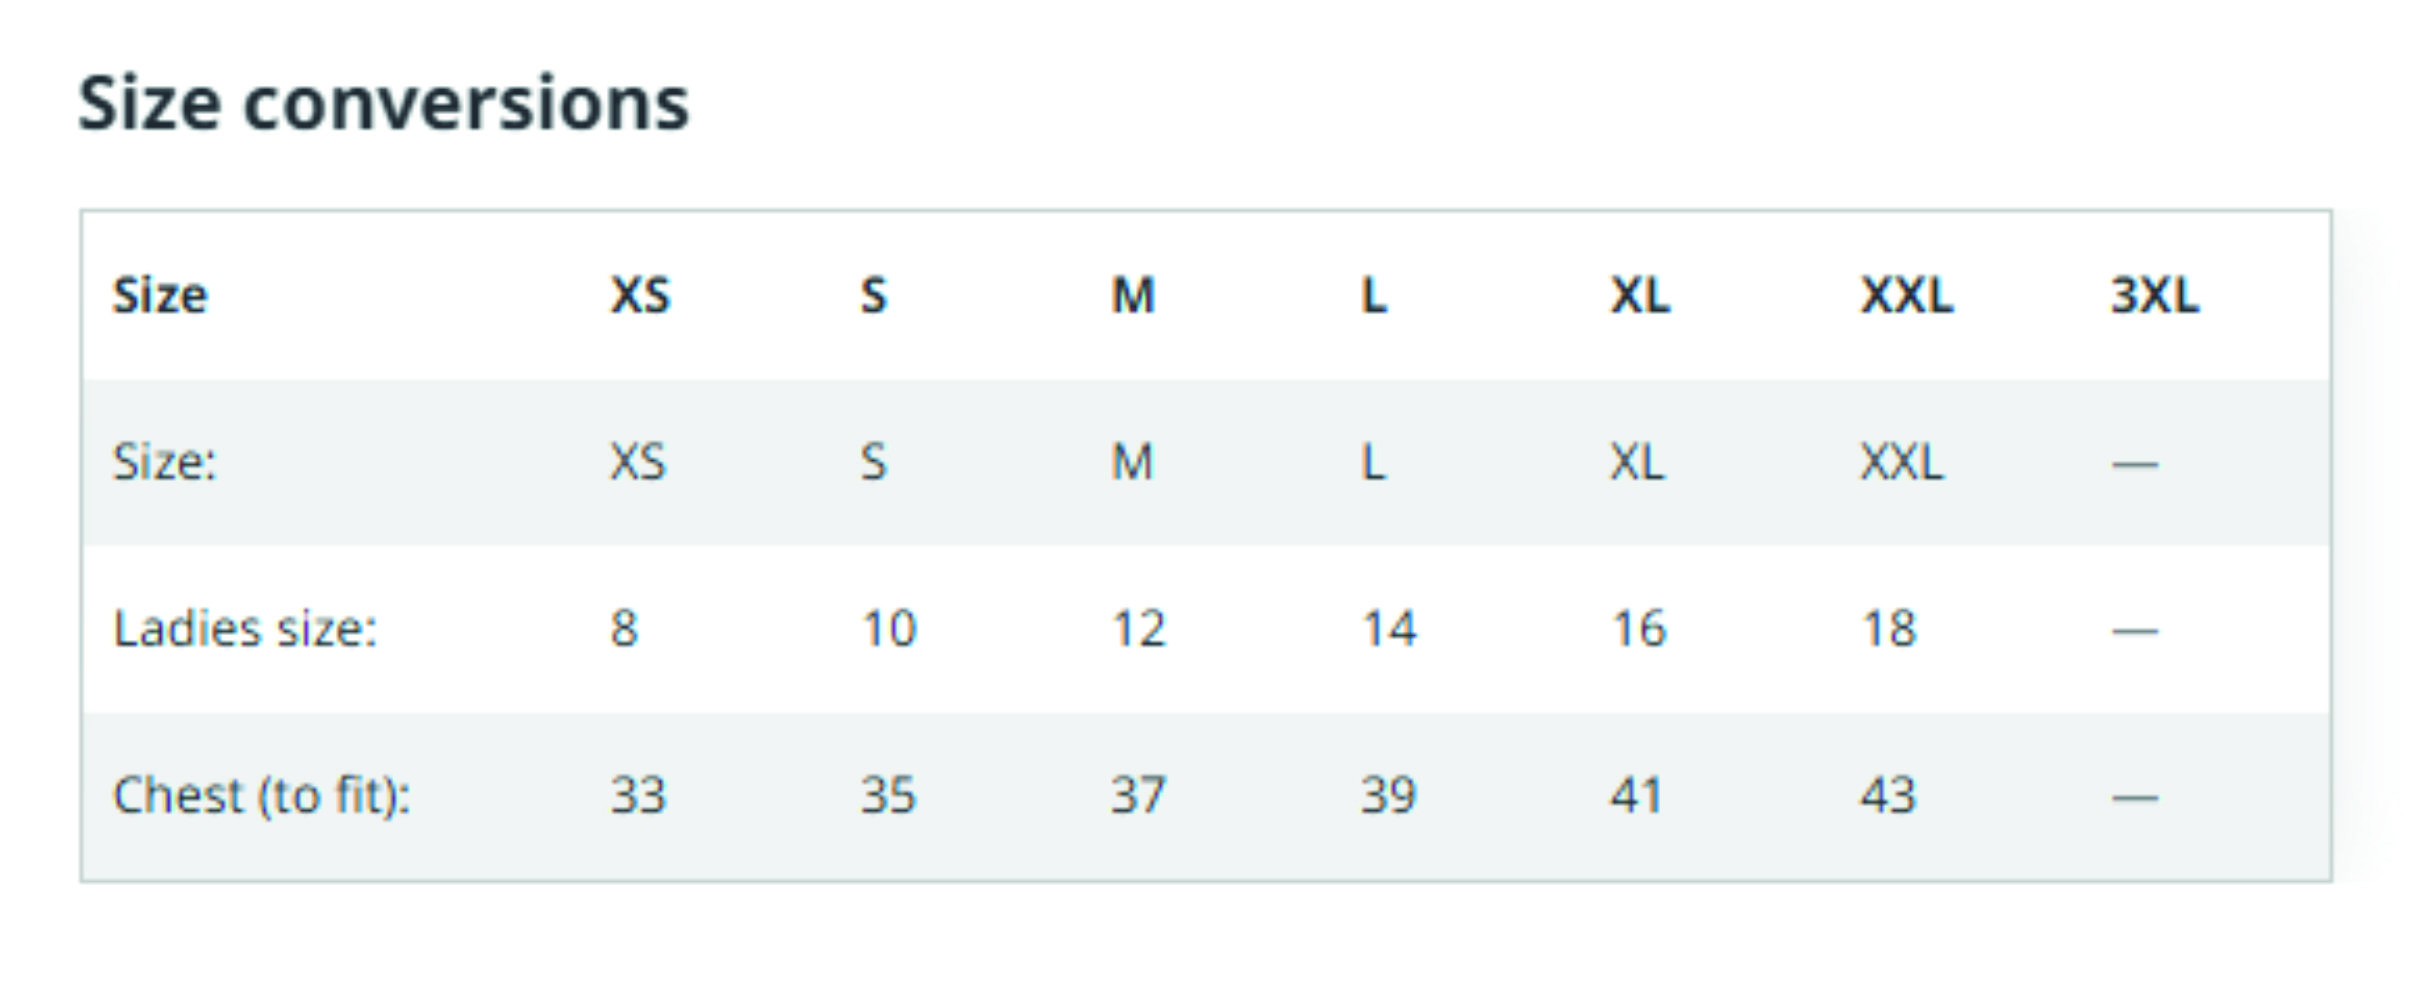The image size is (2420, 996).
Task: Click ladies size 14 value
Action: (1388, 629)
